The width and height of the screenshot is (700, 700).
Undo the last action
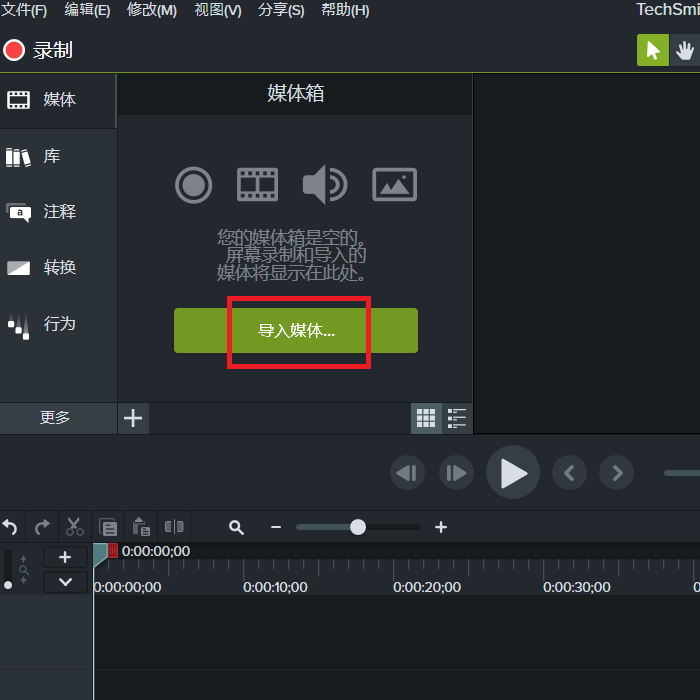point(10,527)
